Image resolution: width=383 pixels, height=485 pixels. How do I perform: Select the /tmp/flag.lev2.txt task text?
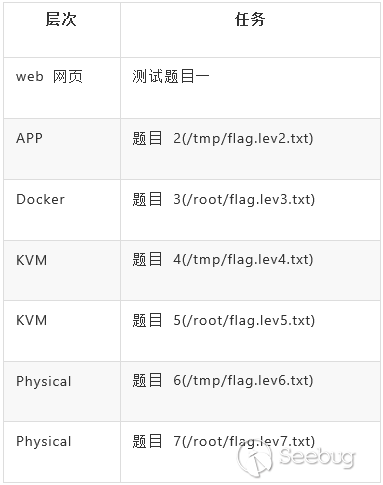(x=248, y=138)
